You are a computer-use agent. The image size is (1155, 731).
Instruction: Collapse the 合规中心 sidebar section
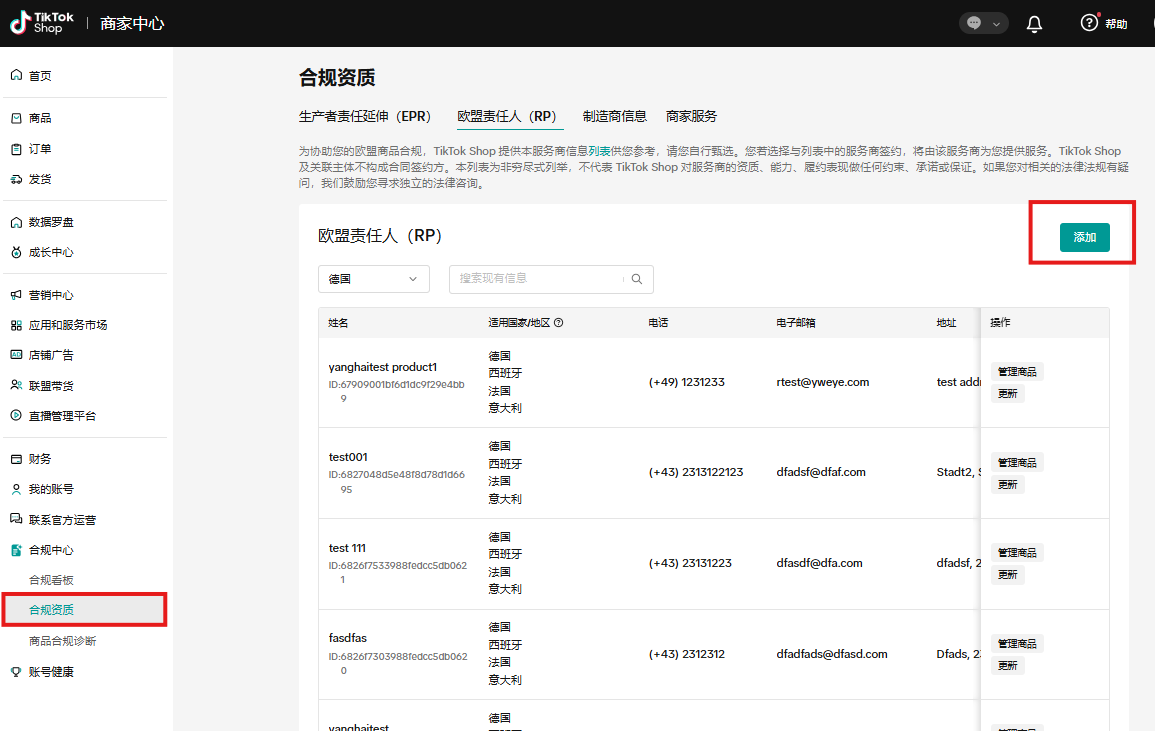coord(50,550)
